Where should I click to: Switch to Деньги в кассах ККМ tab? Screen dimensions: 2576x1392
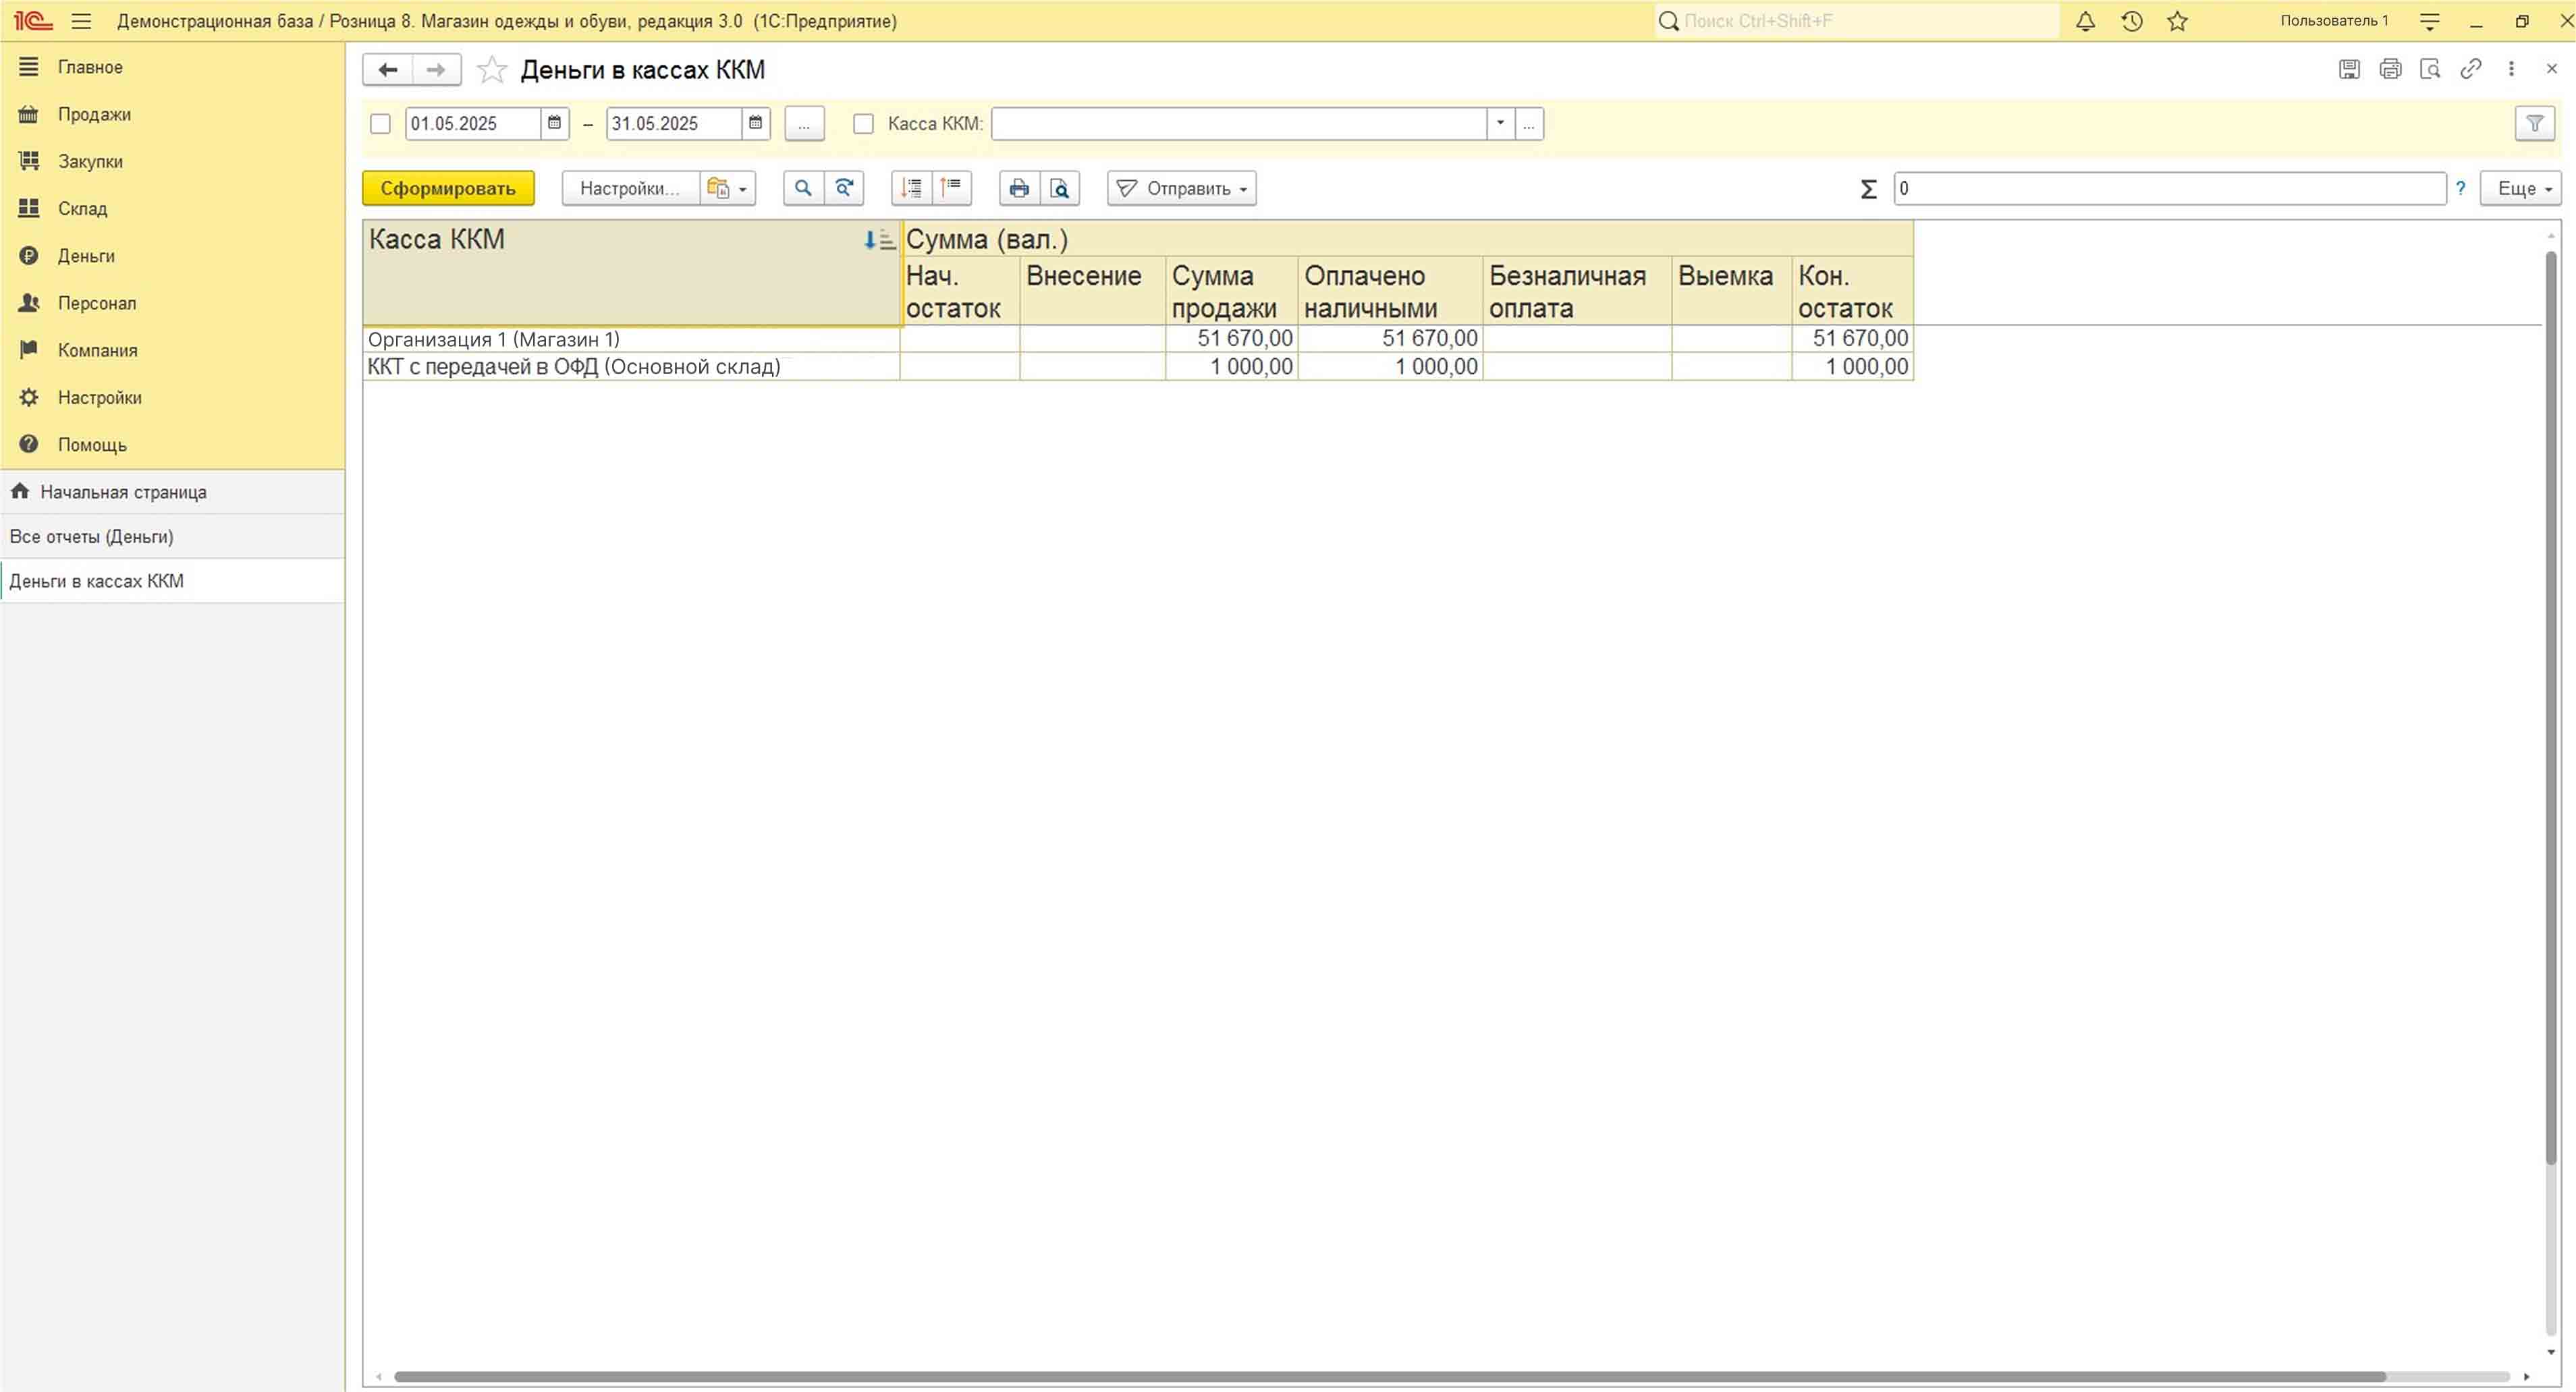[x=172, y=581]
